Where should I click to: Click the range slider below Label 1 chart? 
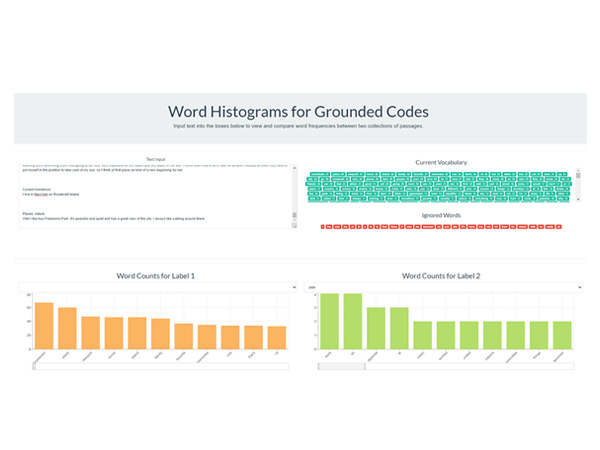coord(160,367)
